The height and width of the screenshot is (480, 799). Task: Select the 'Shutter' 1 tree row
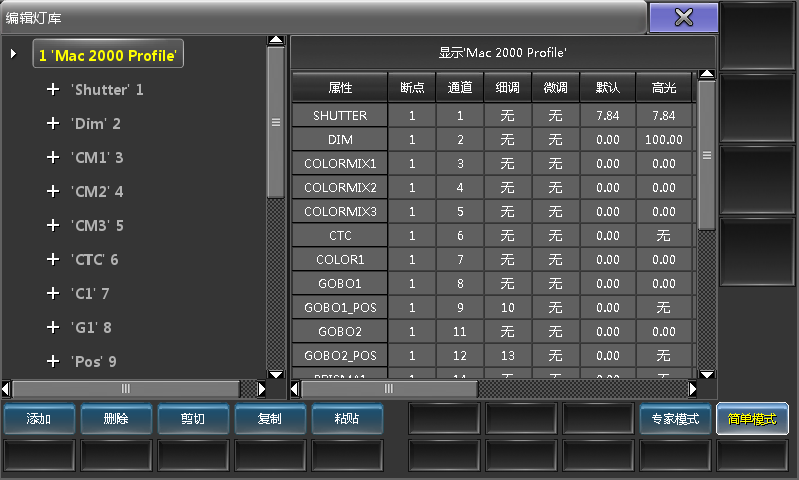click(x=108, y=90)
